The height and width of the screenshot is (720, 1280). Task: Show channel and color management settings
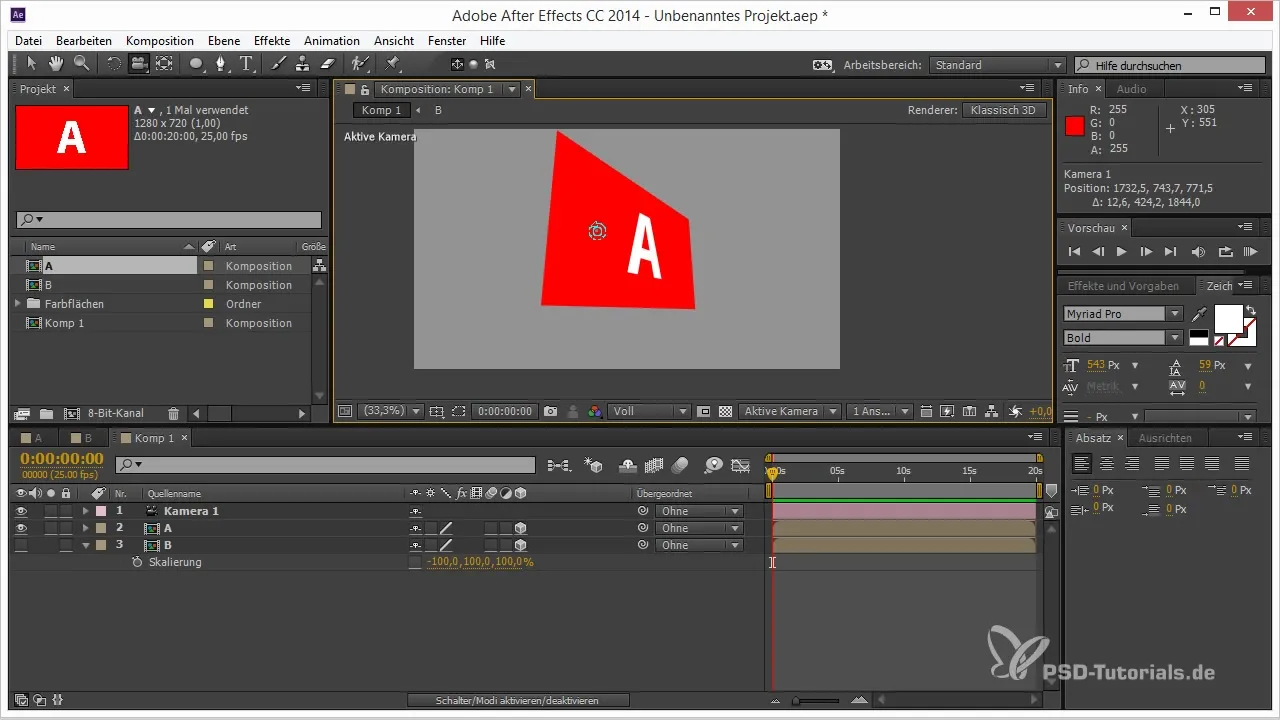pos(595,411)
